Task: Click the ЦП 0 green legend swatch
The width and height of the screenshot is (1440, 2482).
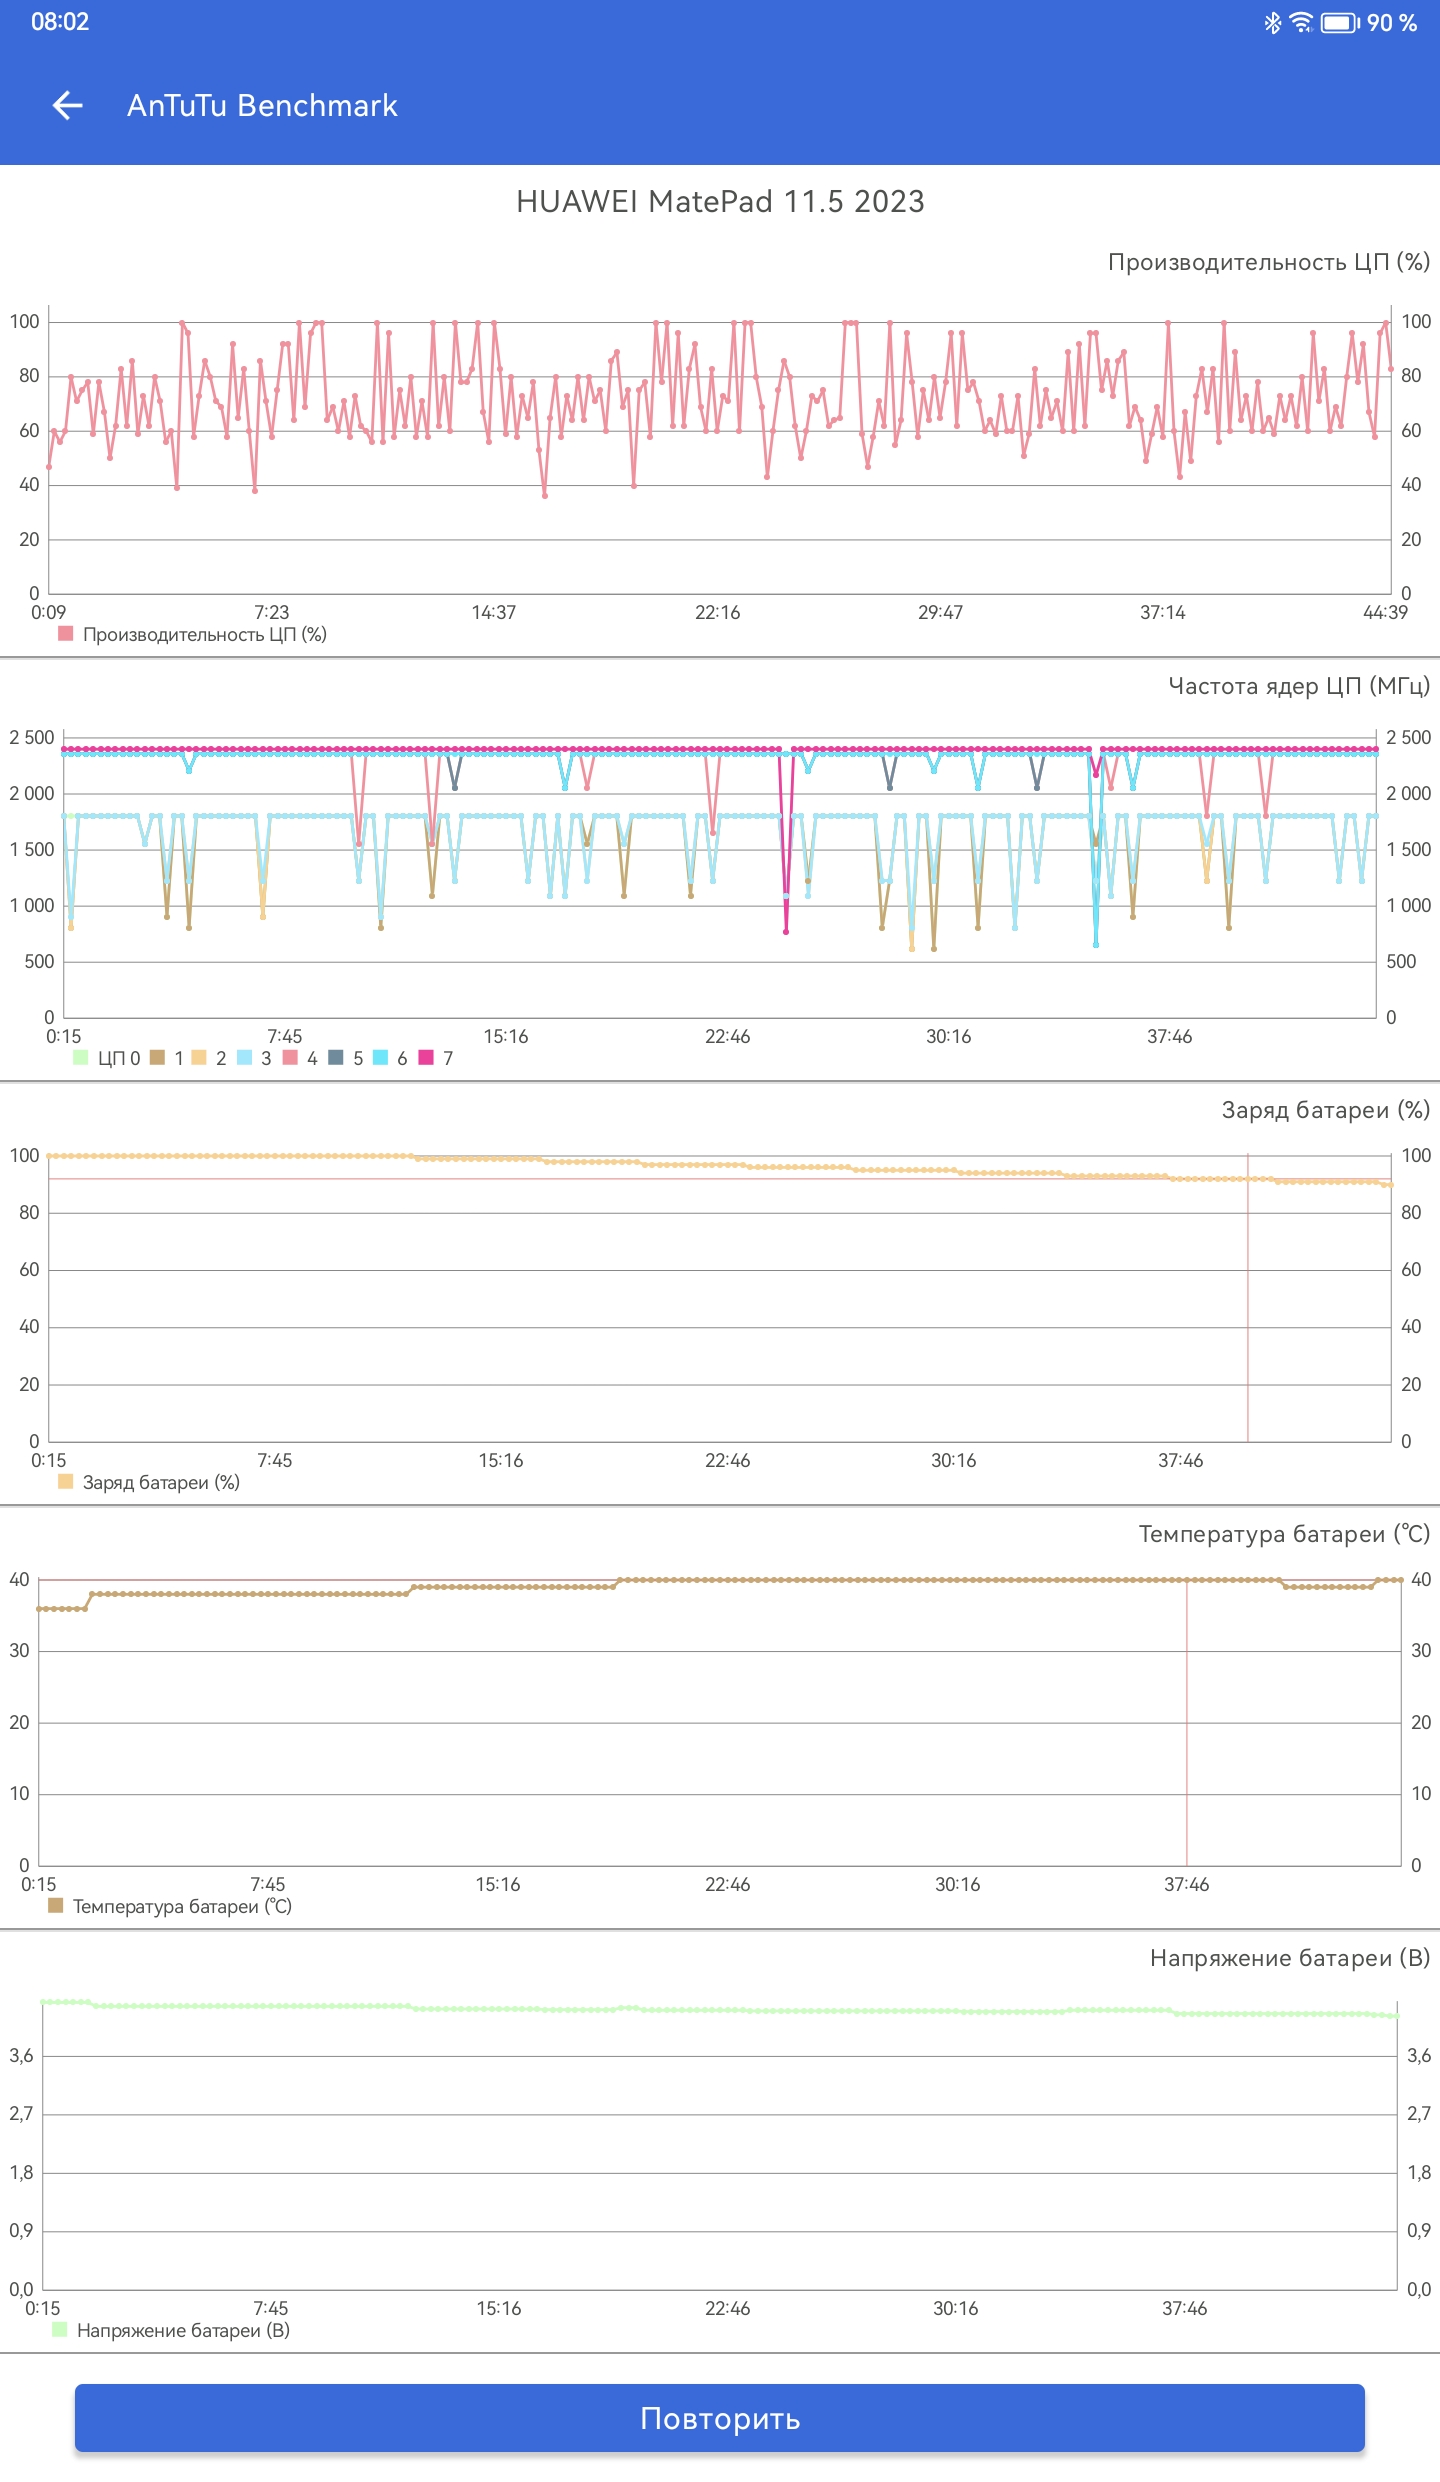Action: pyautogui.click(x=81, y=1057)
